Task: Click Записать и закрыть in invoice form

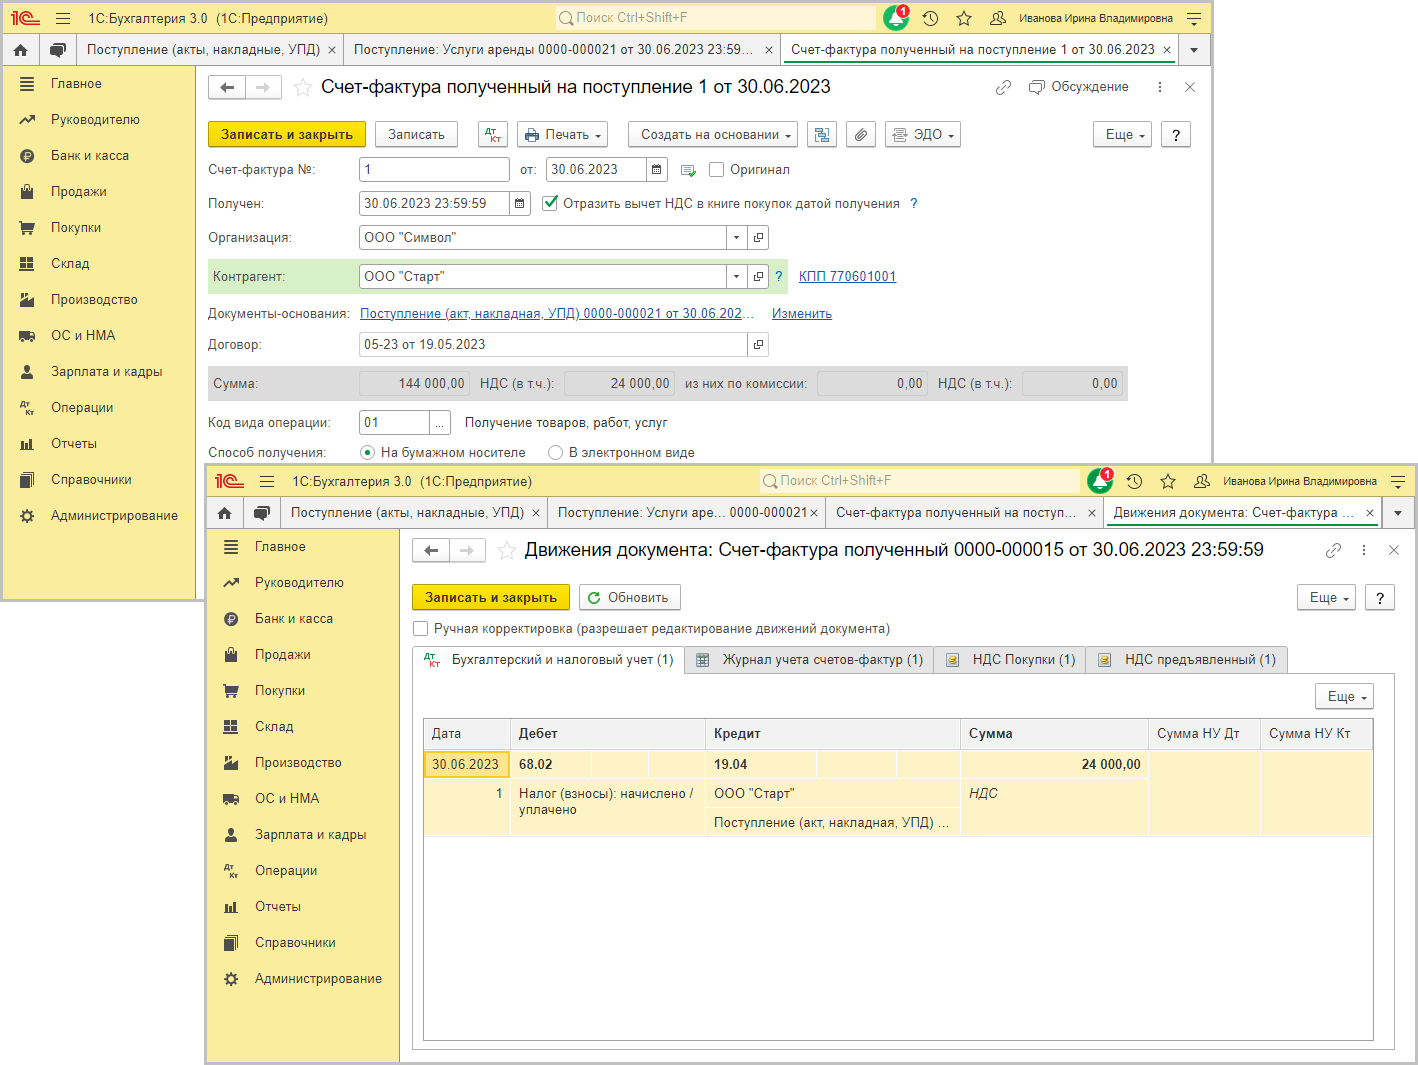Action: click(x=287, y=134)
